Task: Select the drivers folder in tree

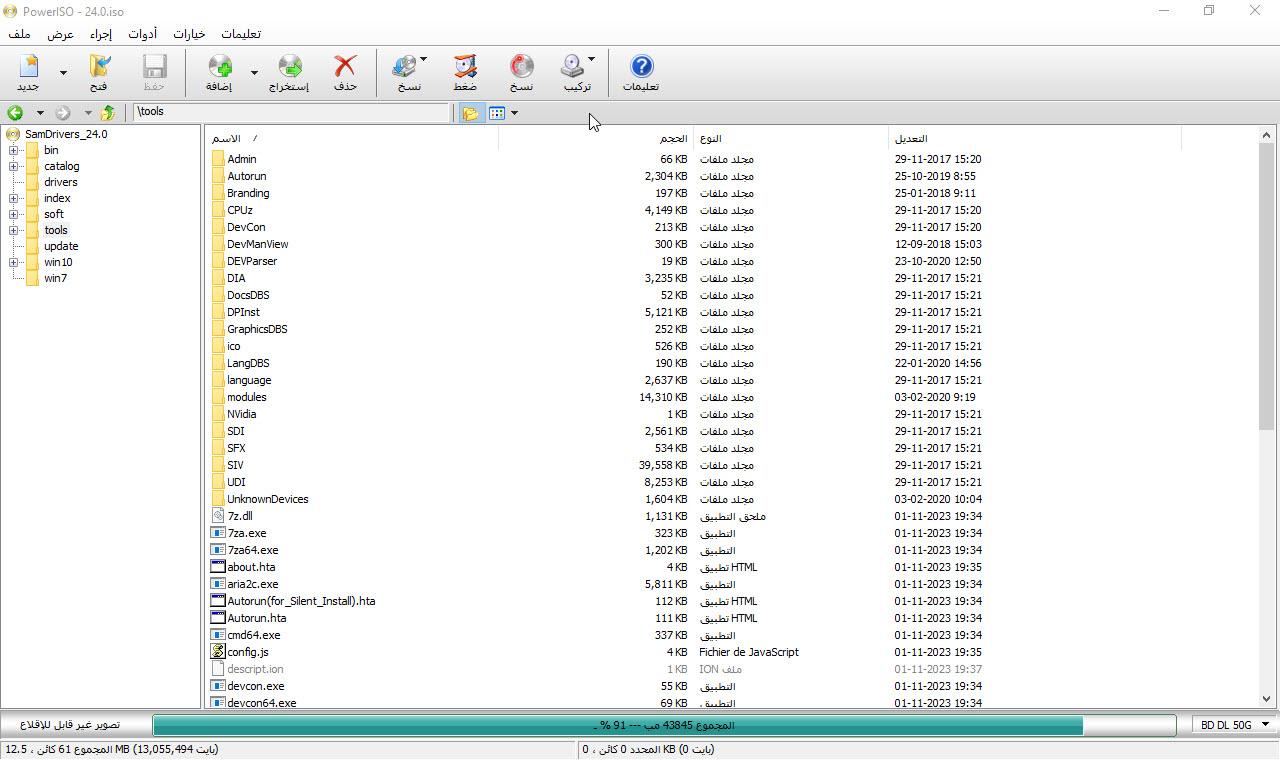Action: click(60, 182)
